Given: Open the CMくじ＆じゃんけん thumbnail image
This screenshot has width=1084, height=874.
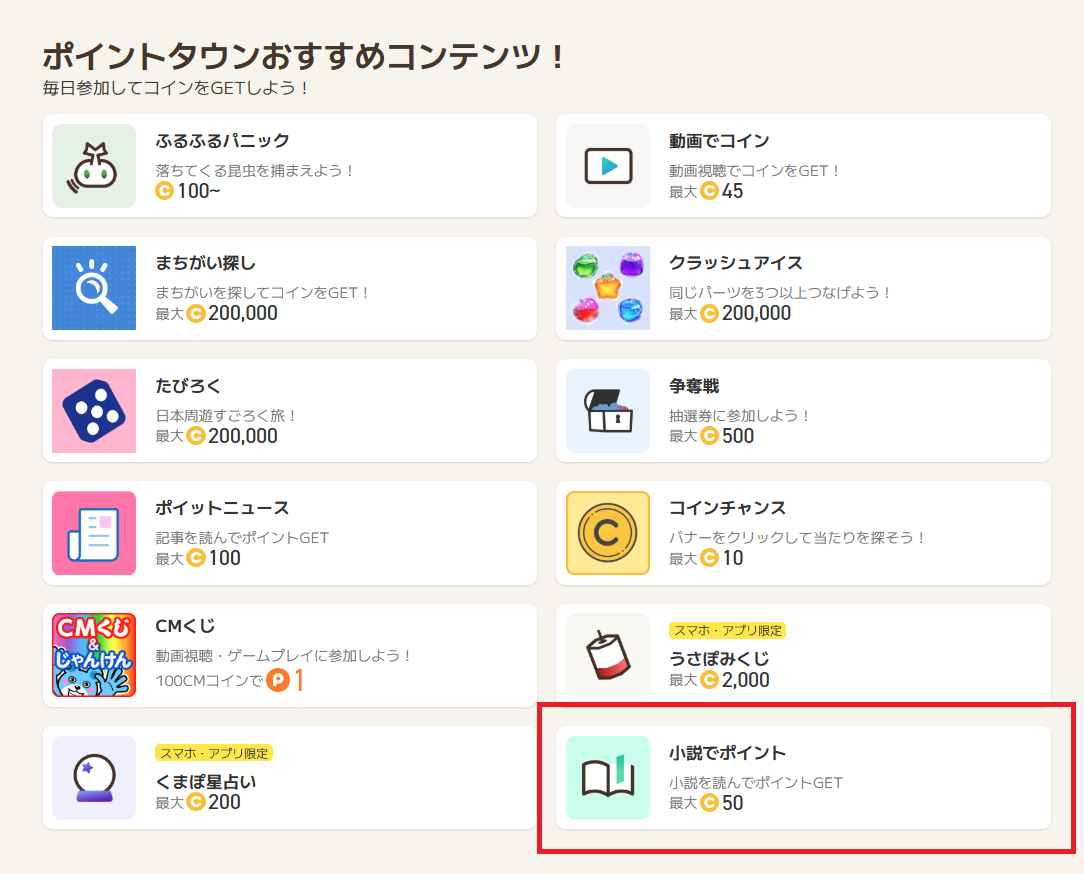Looking at the screenshot, I should coord(94,655).
